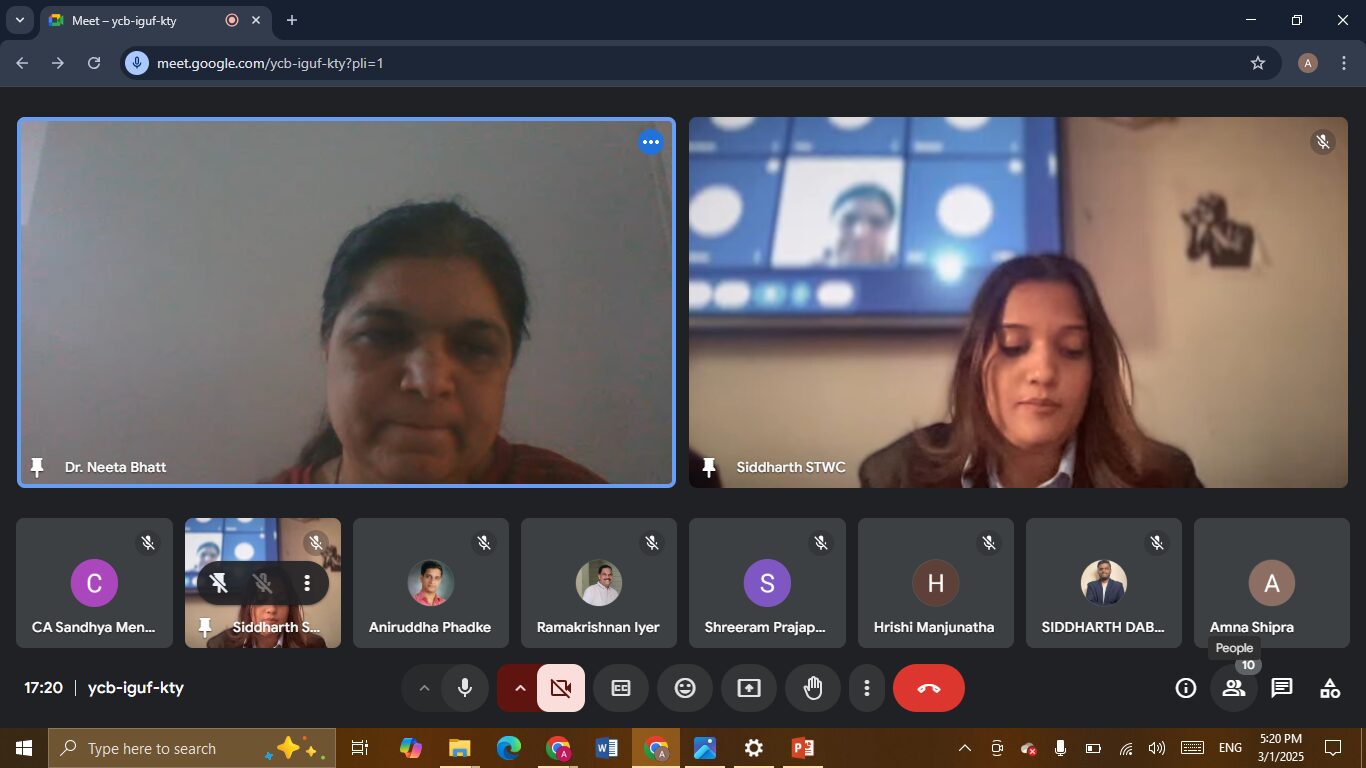
Task: Unpin the large Siddharth STWC video tile
Action: point(710,467)
